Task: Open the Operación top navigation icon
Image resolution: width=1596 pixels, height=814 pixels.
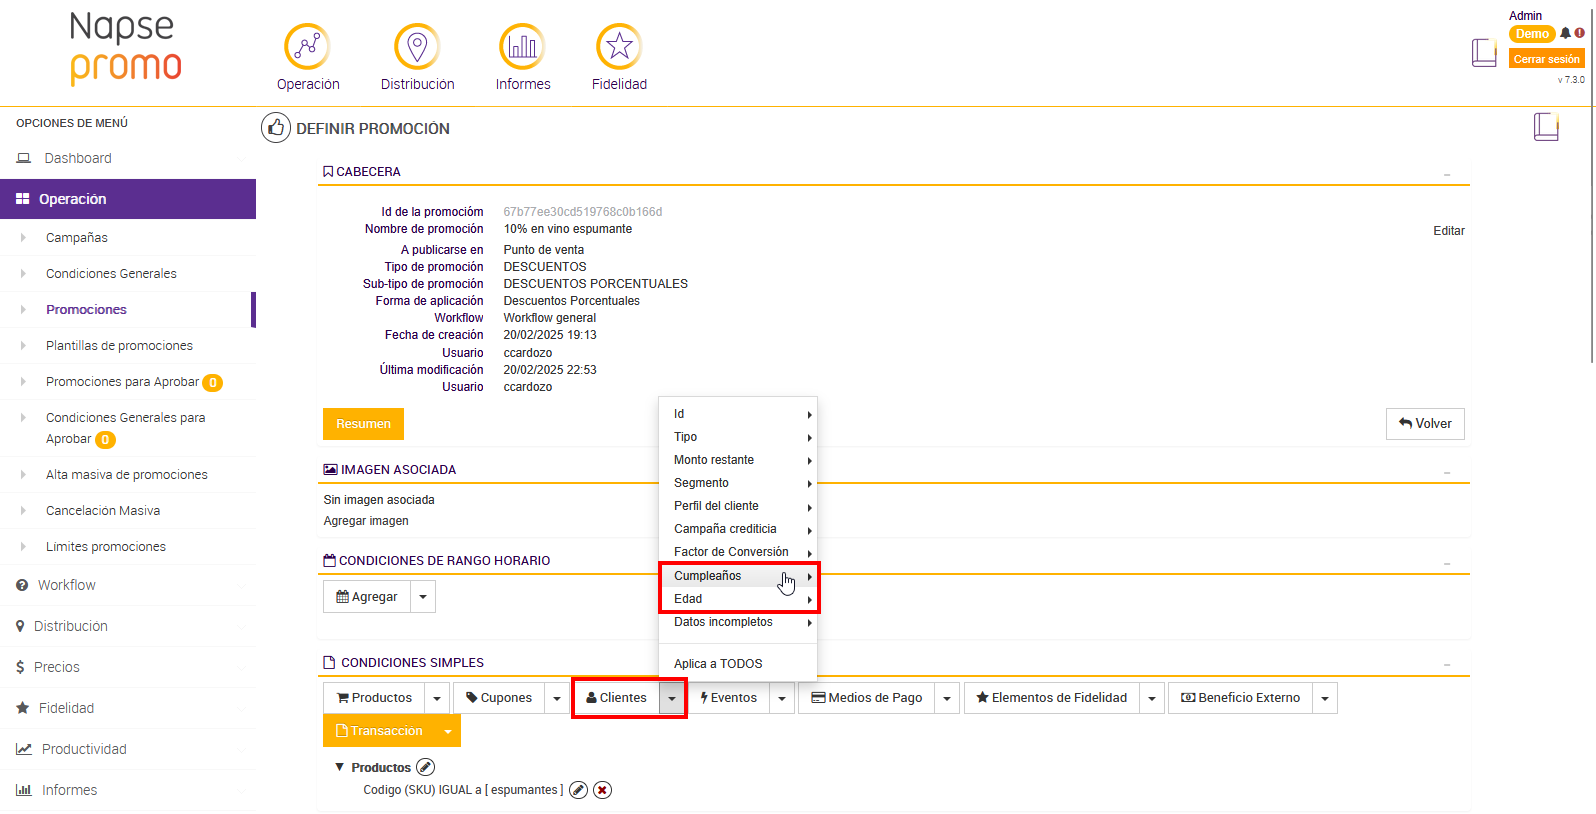Action: tap(307, 47)
